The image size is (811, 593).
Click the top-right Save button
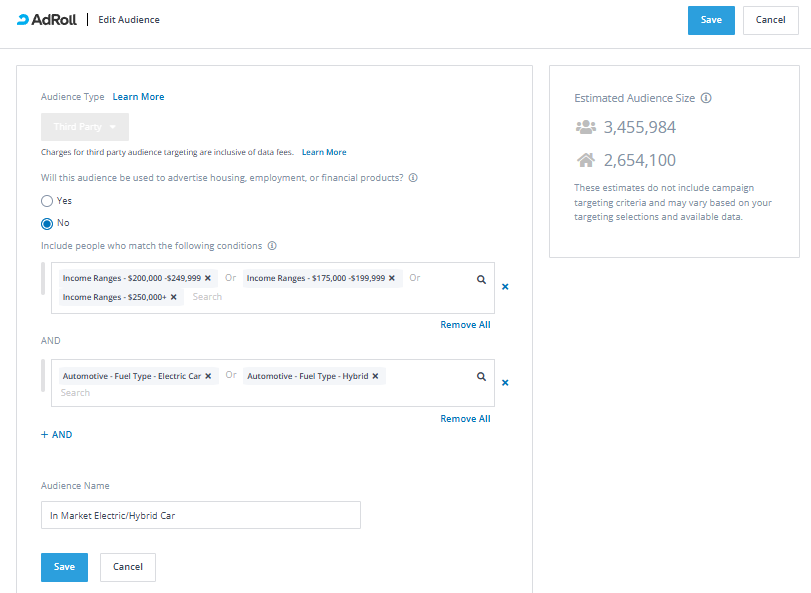click(711, 20)
